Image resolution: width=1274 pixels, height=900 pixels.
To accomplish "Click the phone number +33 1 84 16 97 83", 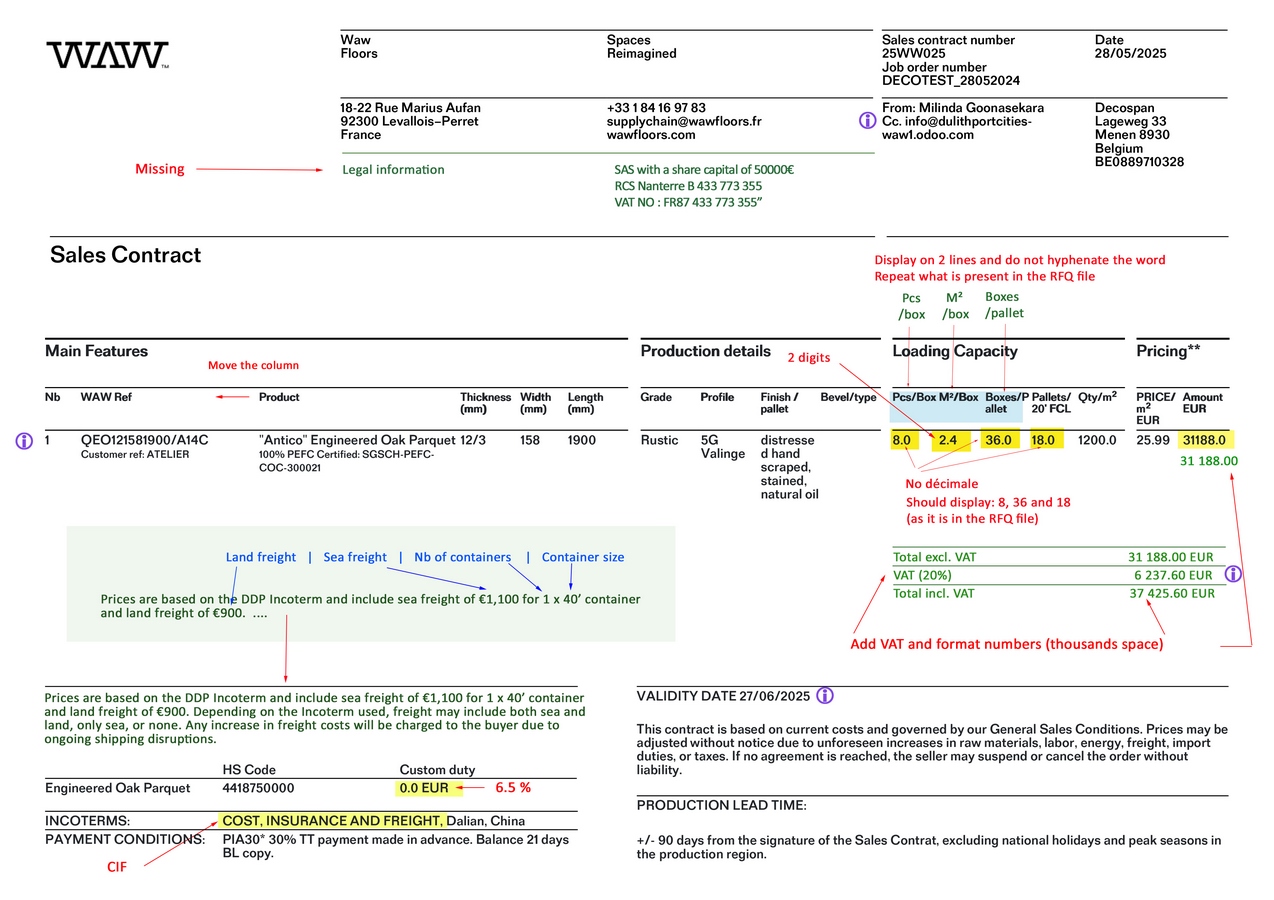I will (x=655, y=107).
